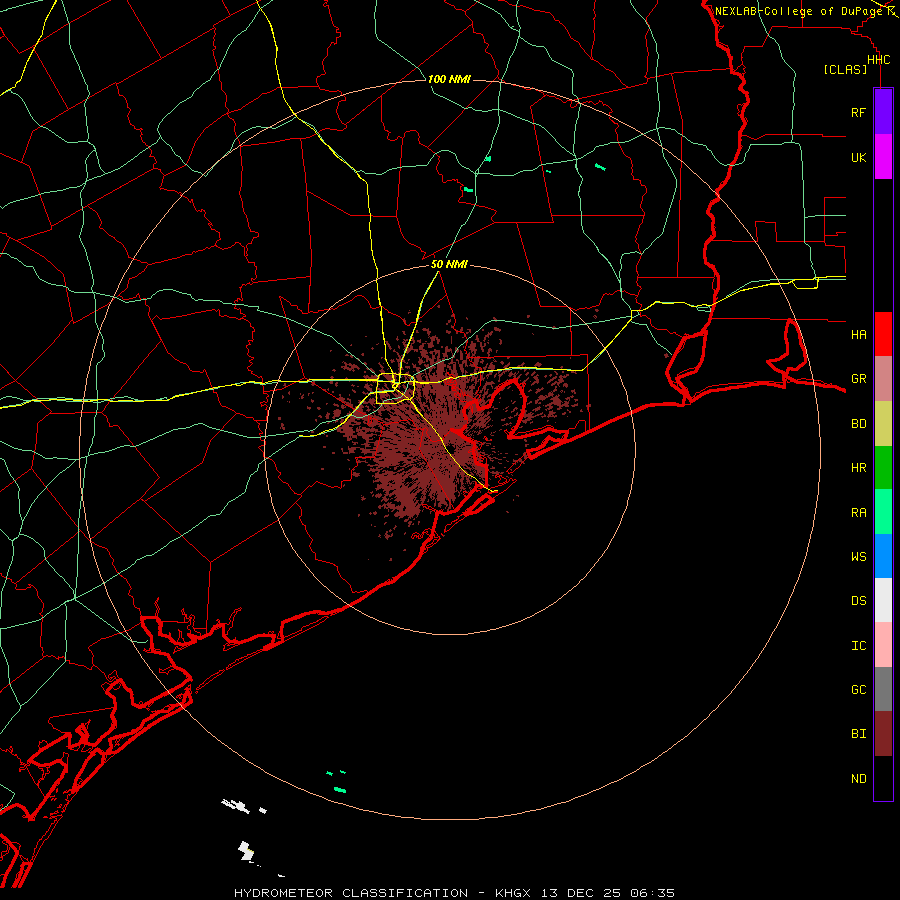
Task: Click the WS blue legend swatch
Action: pyautogui.click(x=883, y=556)
